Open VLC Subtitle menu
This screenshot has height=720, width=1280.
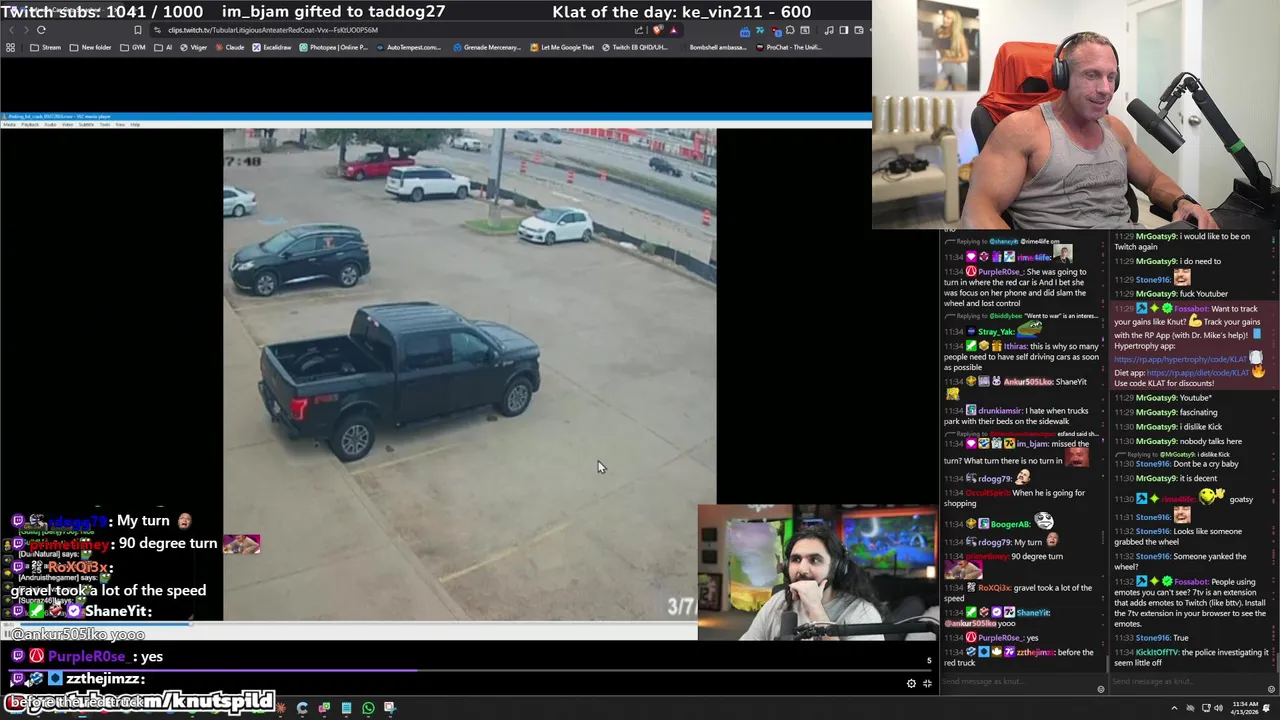point(86,124)
